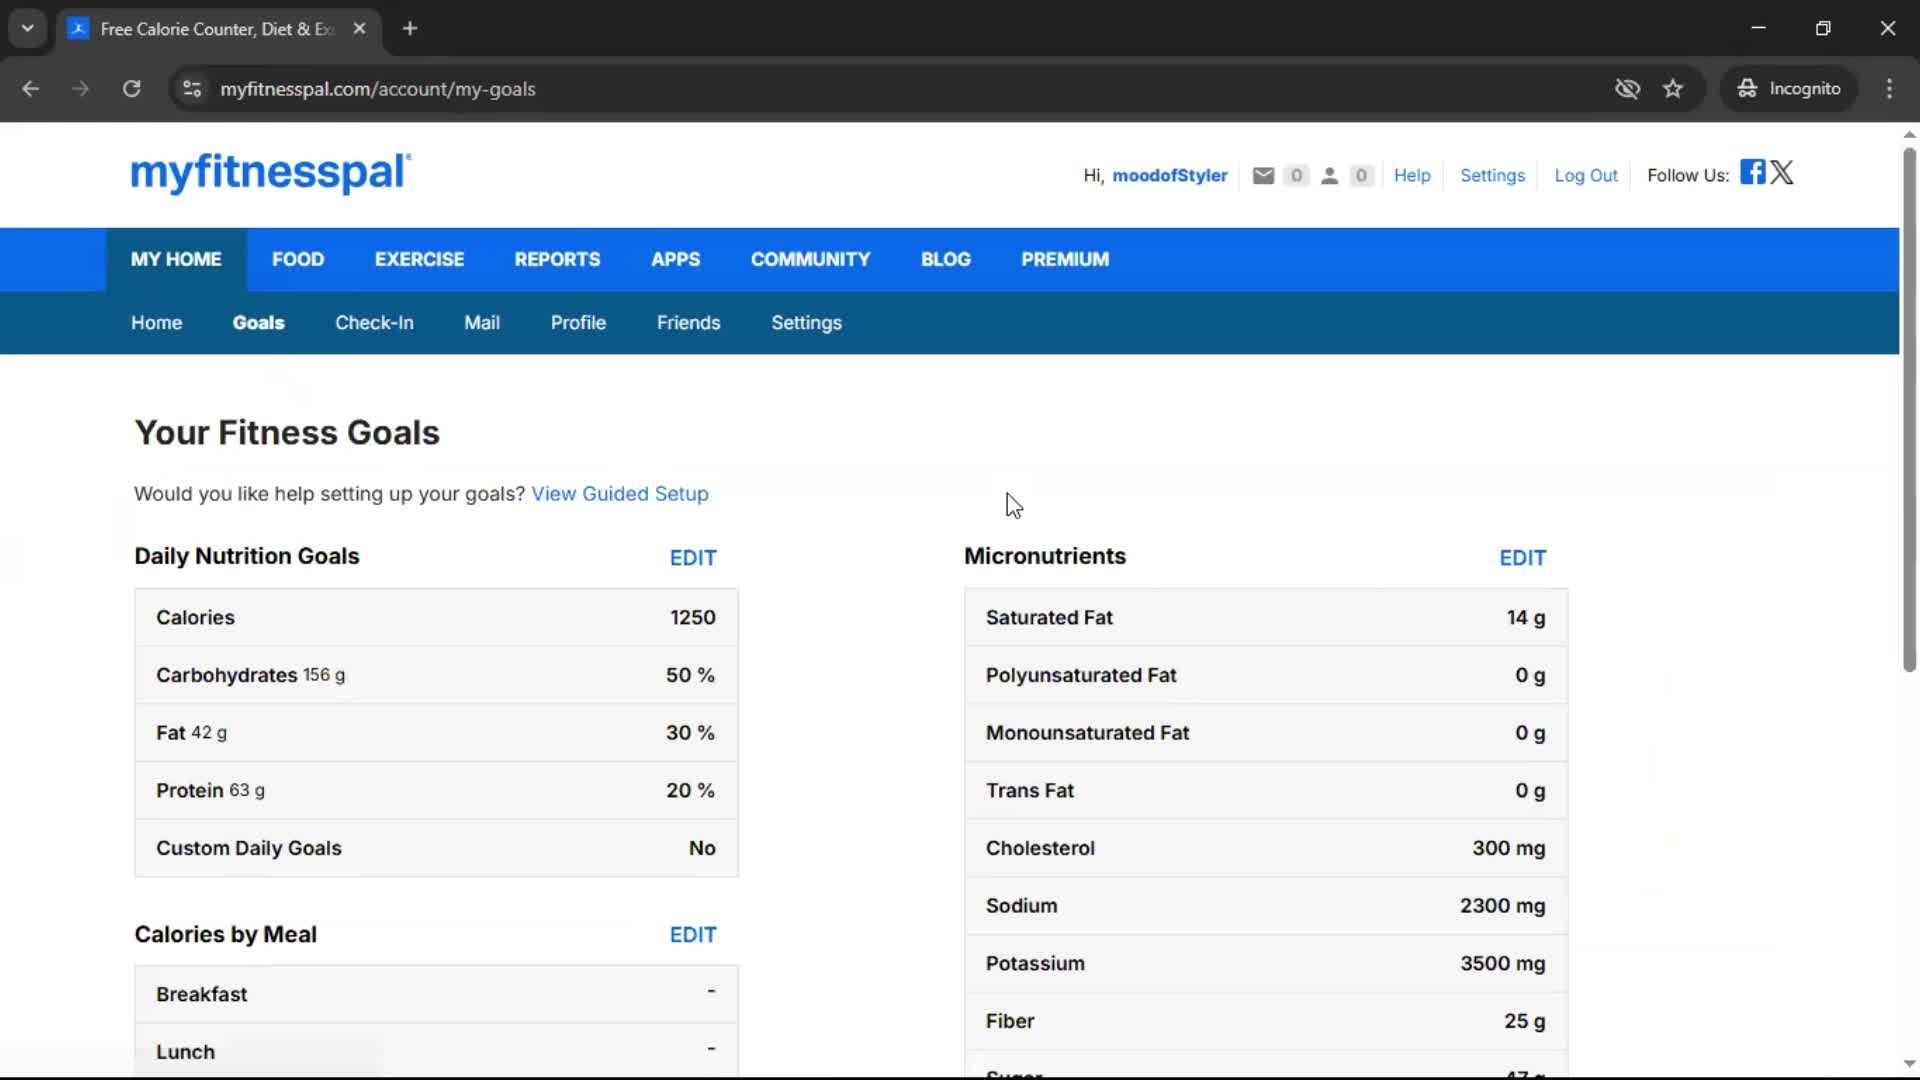Open the EXERCISE main tab
The image size is (1920, 1080).
pyautogui.click(x=419, y=259)
